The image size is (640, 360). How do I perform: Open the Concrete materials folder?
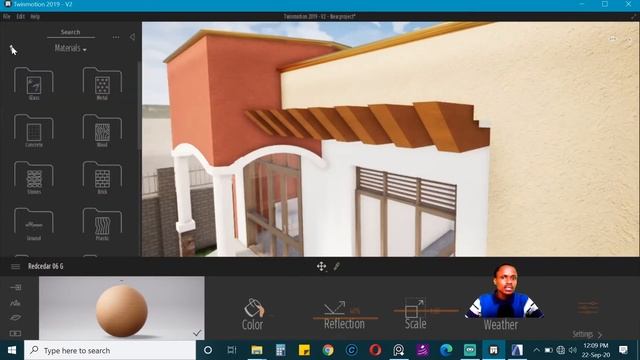pos(34,131)
